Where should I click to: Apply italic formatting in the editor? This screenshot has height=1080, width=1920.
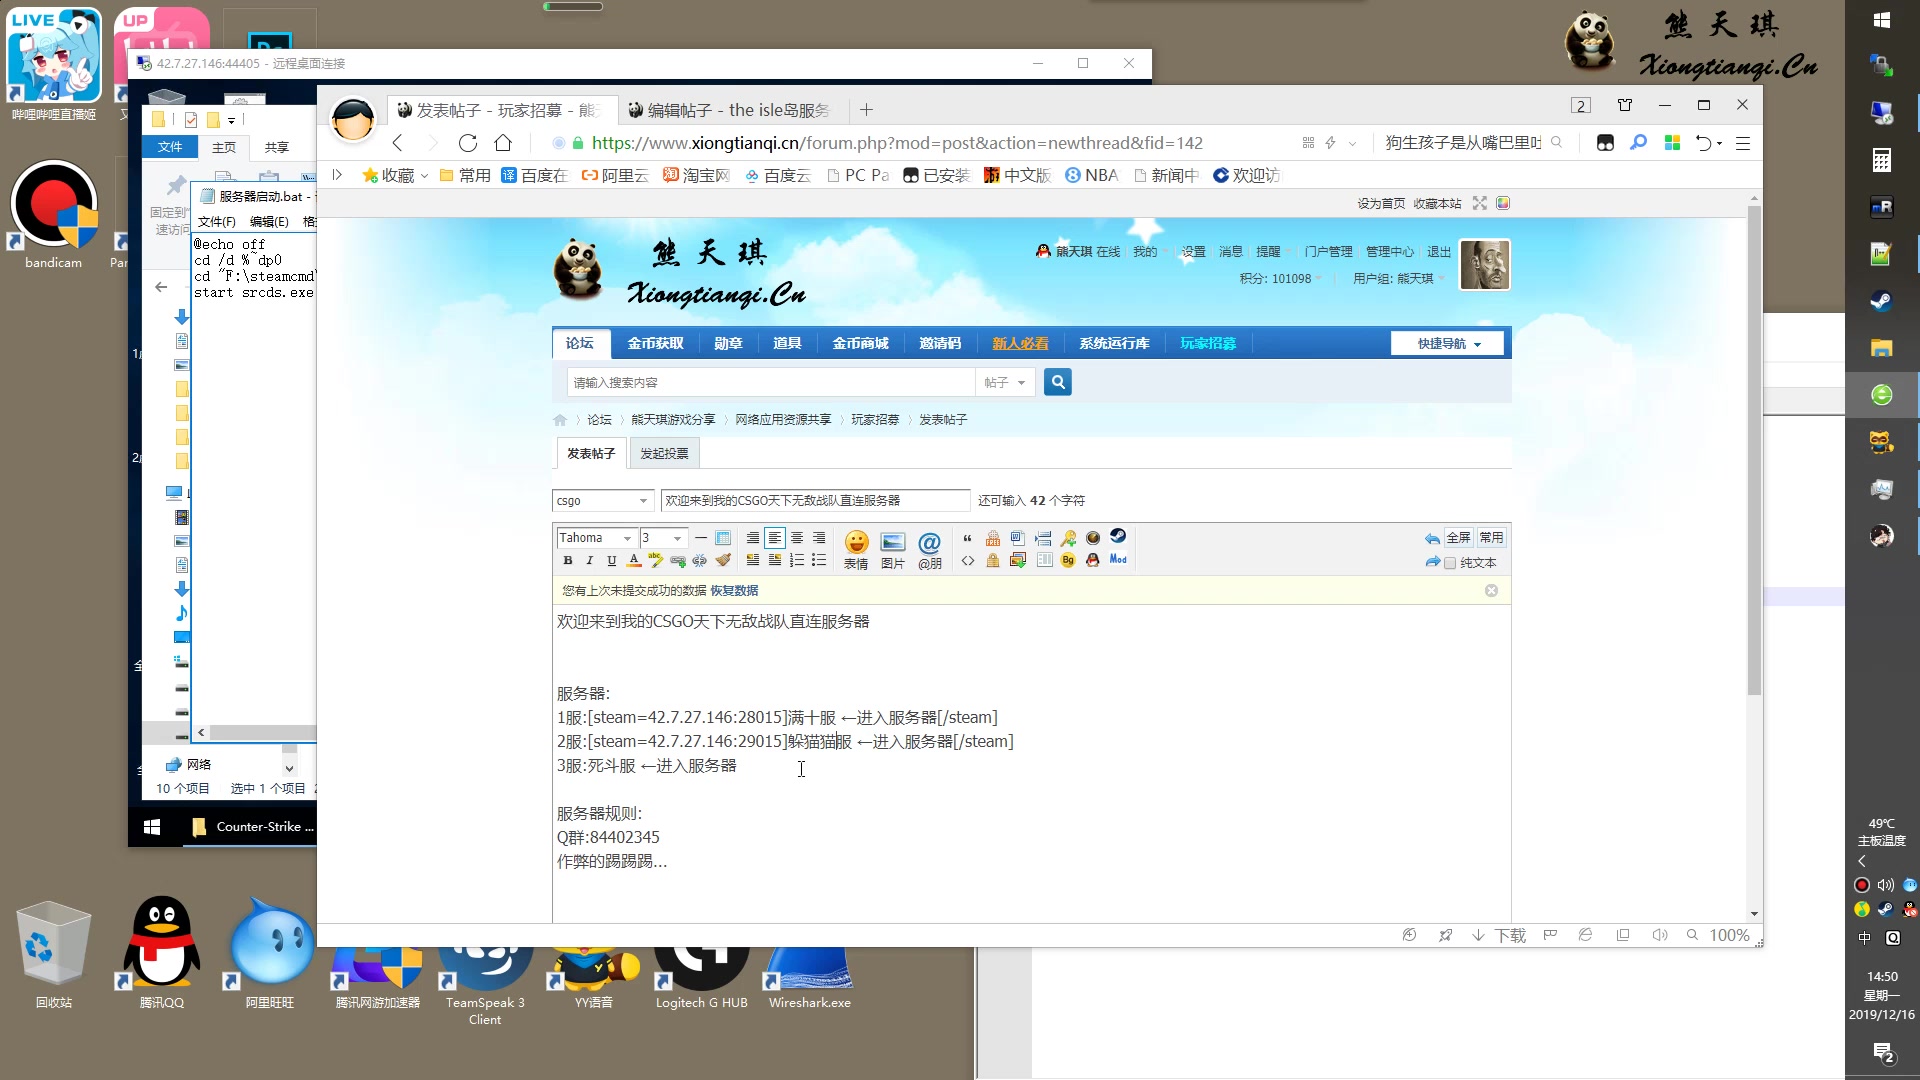coord(590,560)
